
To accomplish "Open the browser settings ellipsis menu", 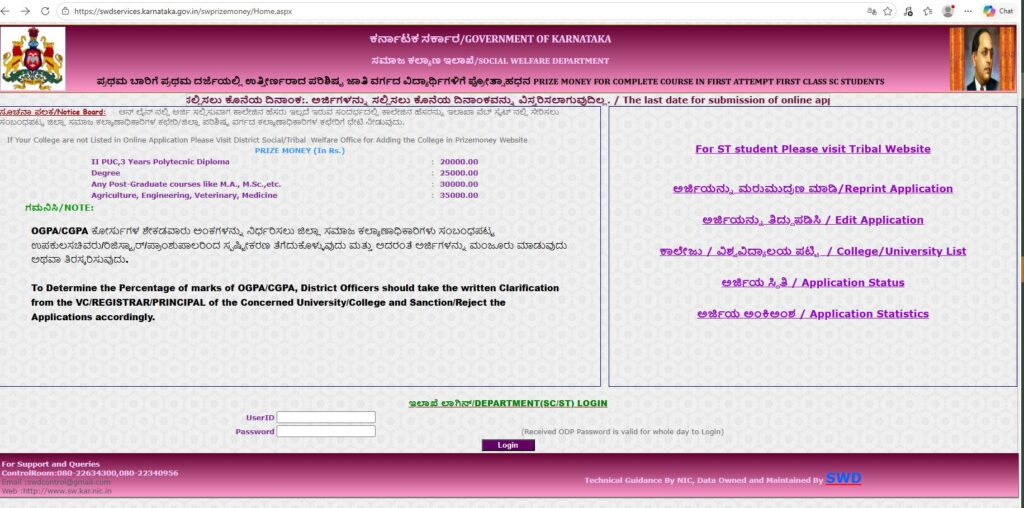I will (x=968, y=11).
